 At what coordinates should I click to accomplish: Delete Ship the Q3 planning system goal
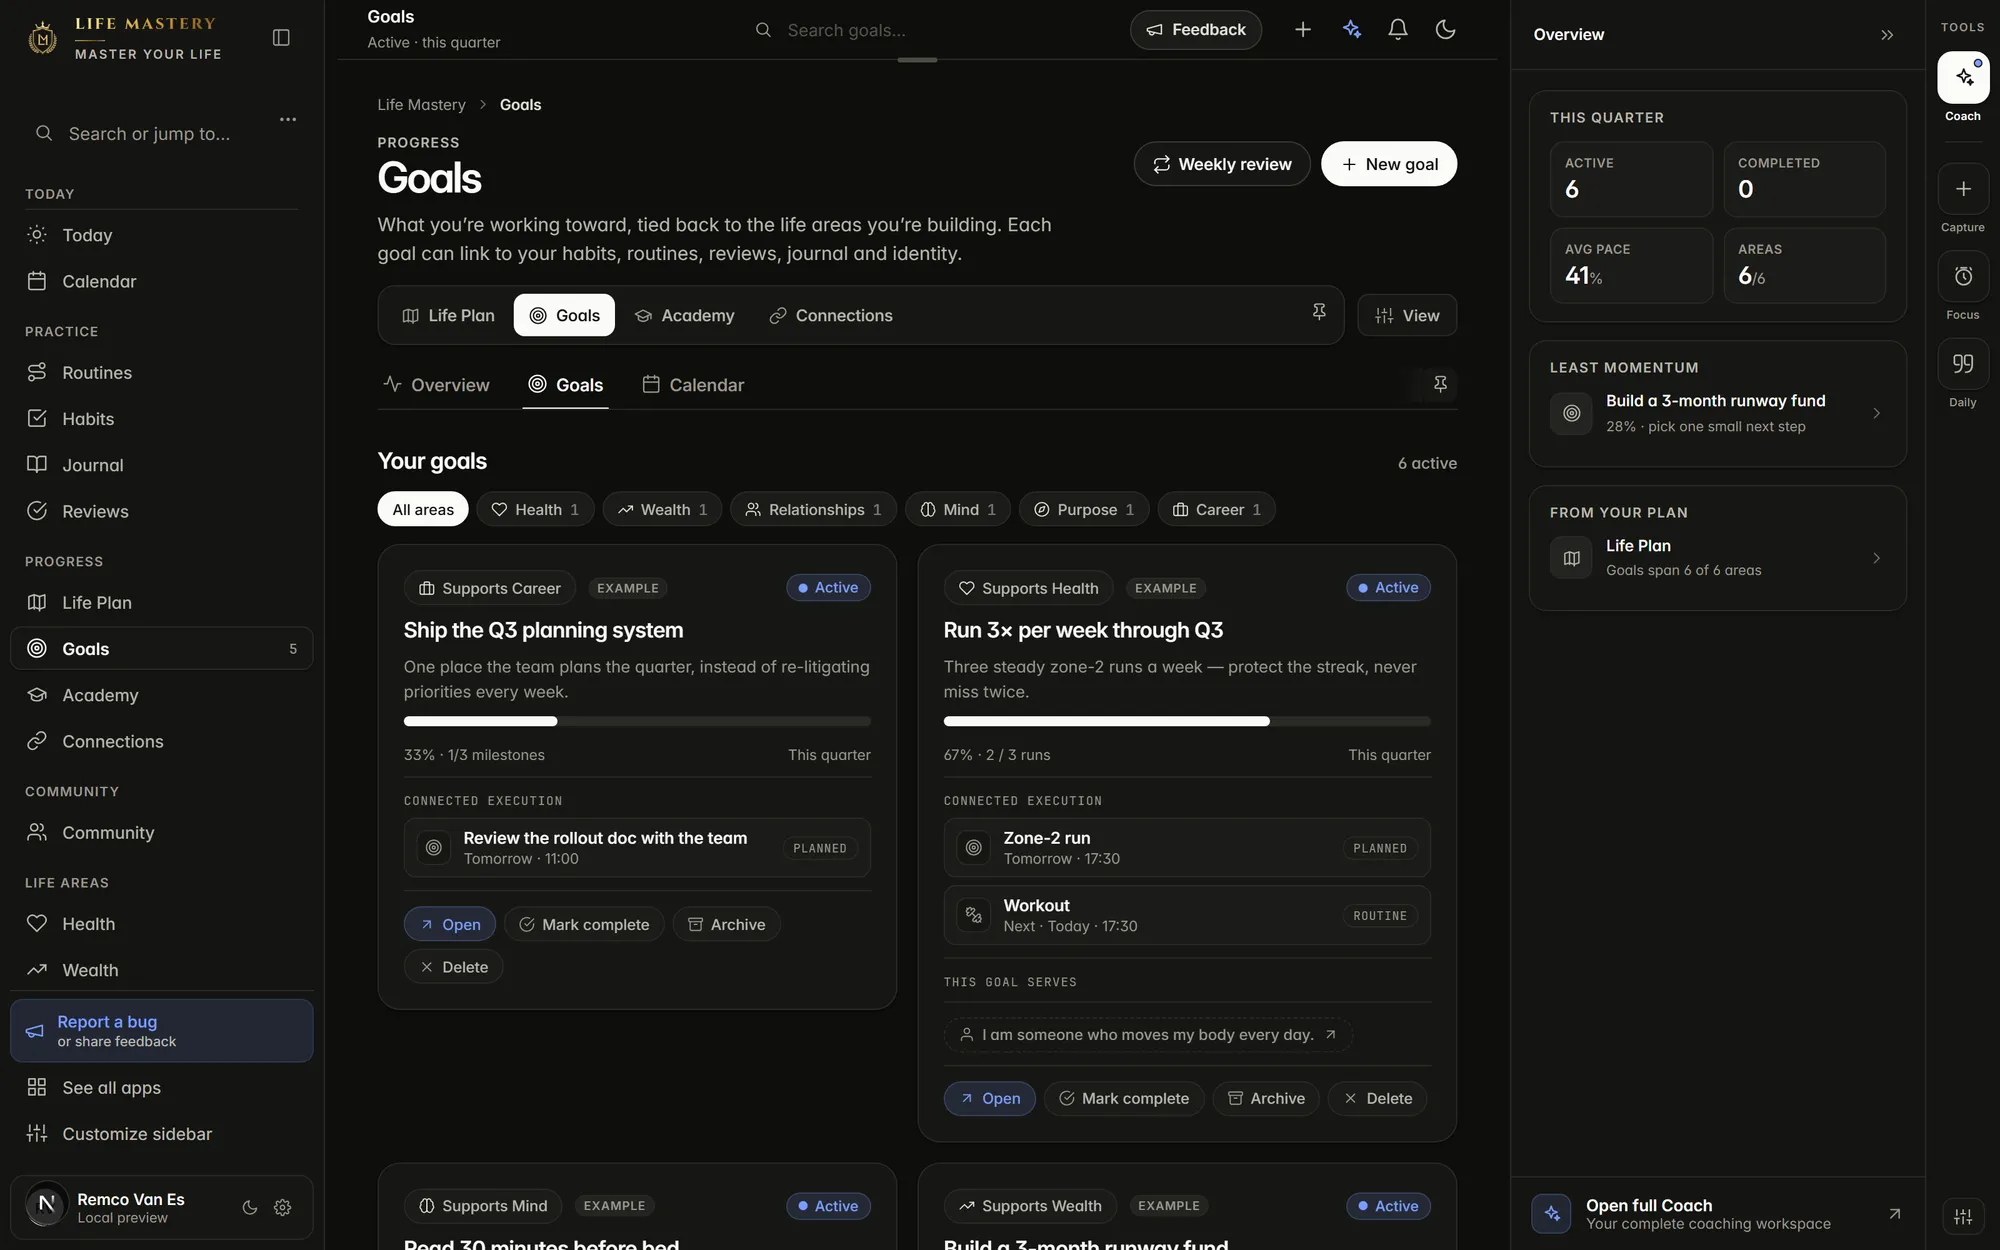click(454, 967)
